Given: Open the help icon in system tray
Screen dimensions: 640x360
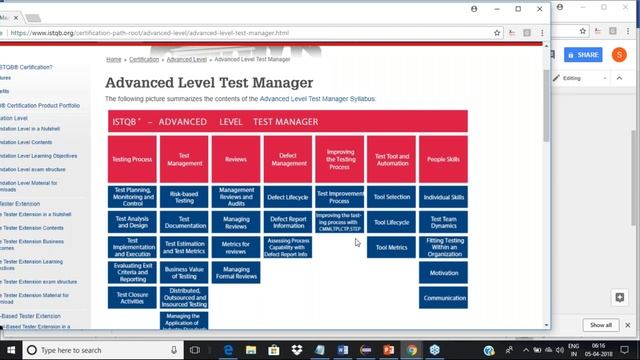Looking at the screenshot, I should pyautogui.click(x=489, y=350).
